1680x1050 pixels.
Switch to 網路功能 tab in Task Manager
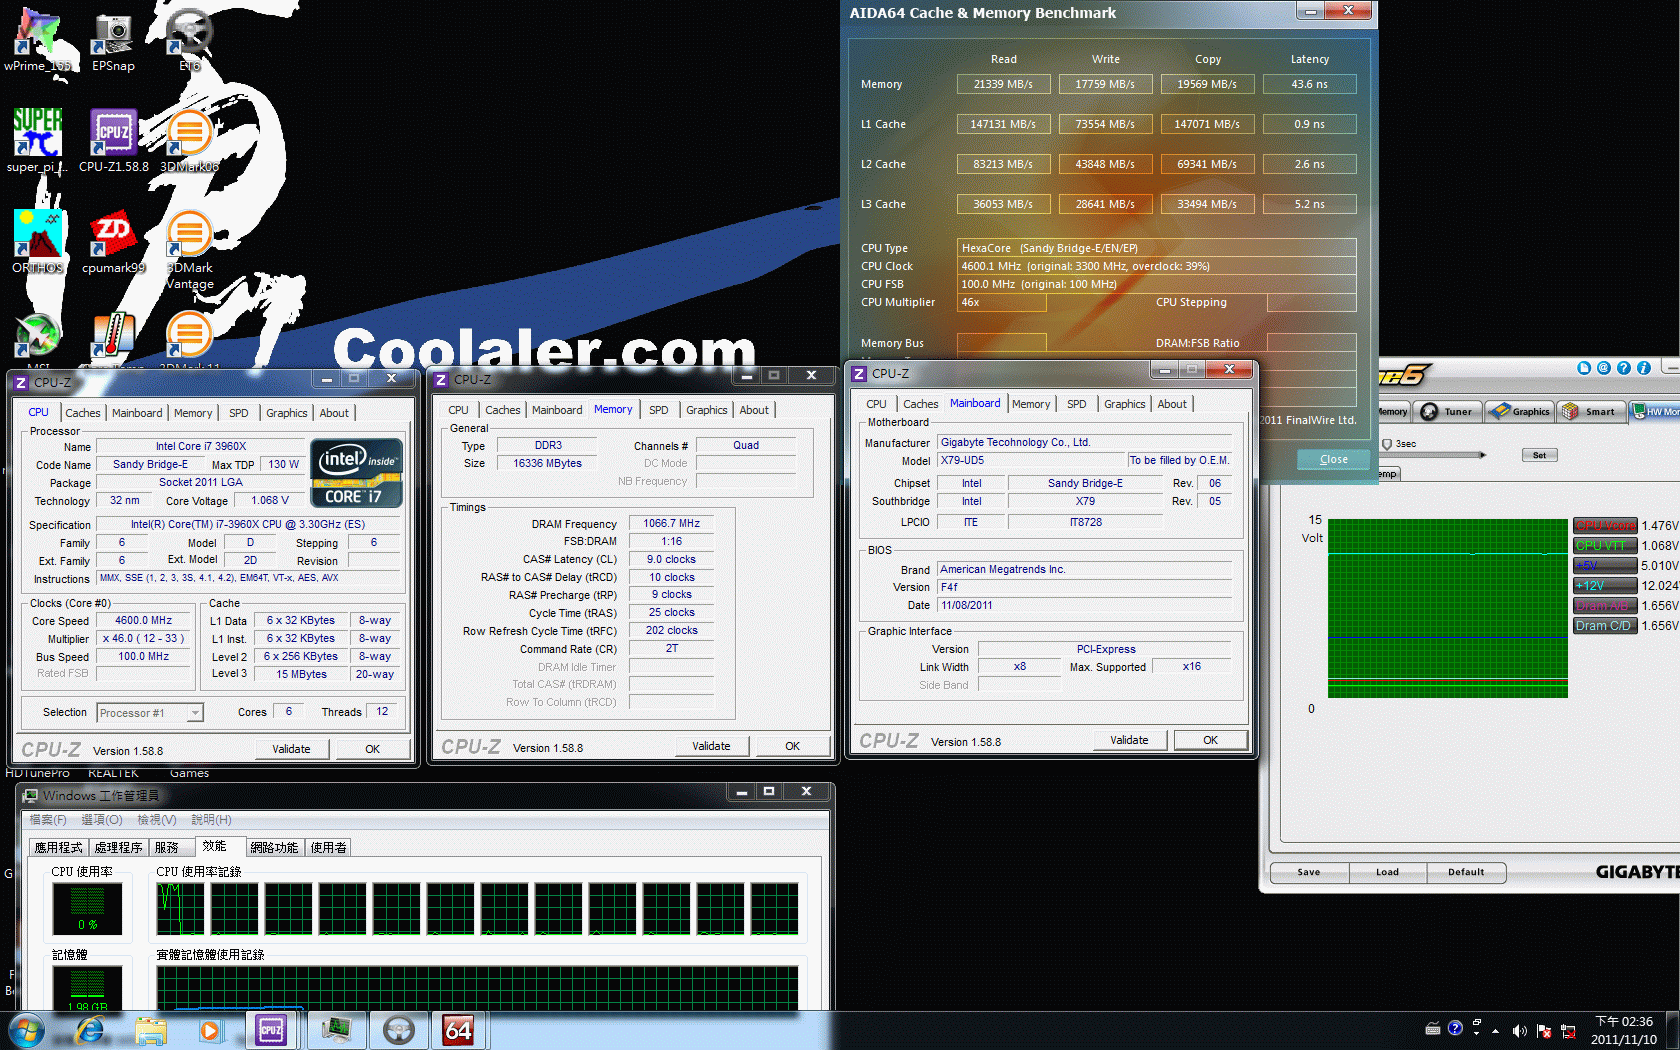pos(274,847)
